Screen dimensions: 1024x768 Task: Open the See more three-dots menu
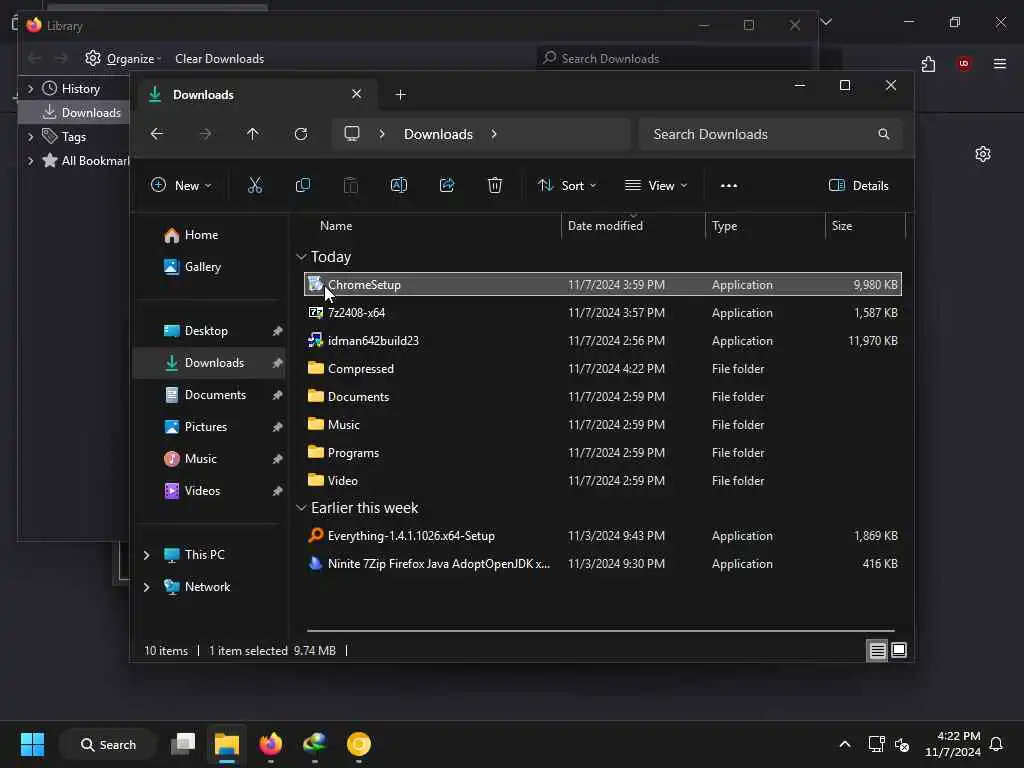pos(729,185)
